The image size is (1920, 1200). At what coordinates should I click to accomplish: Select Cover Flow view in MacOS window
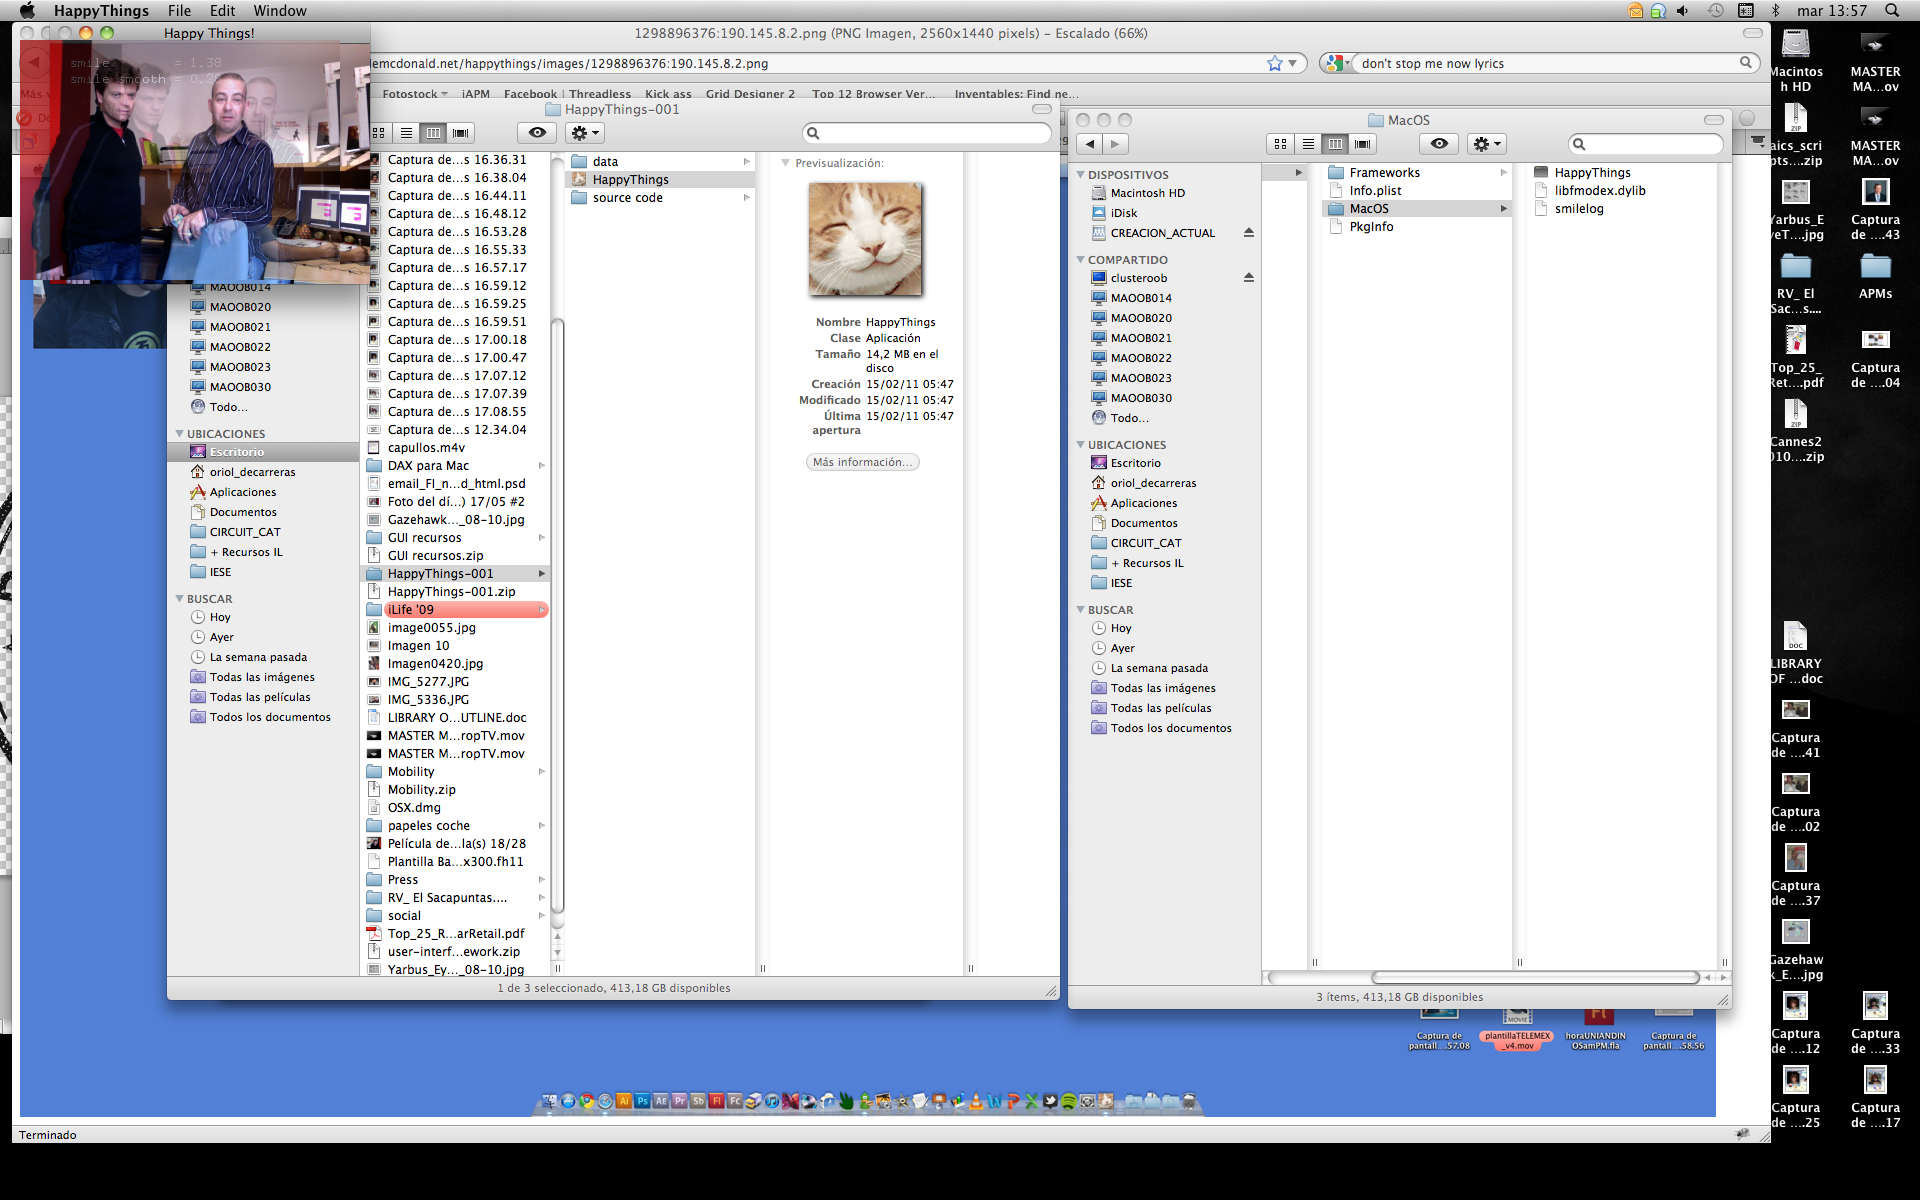click(x=1362, y=144)
